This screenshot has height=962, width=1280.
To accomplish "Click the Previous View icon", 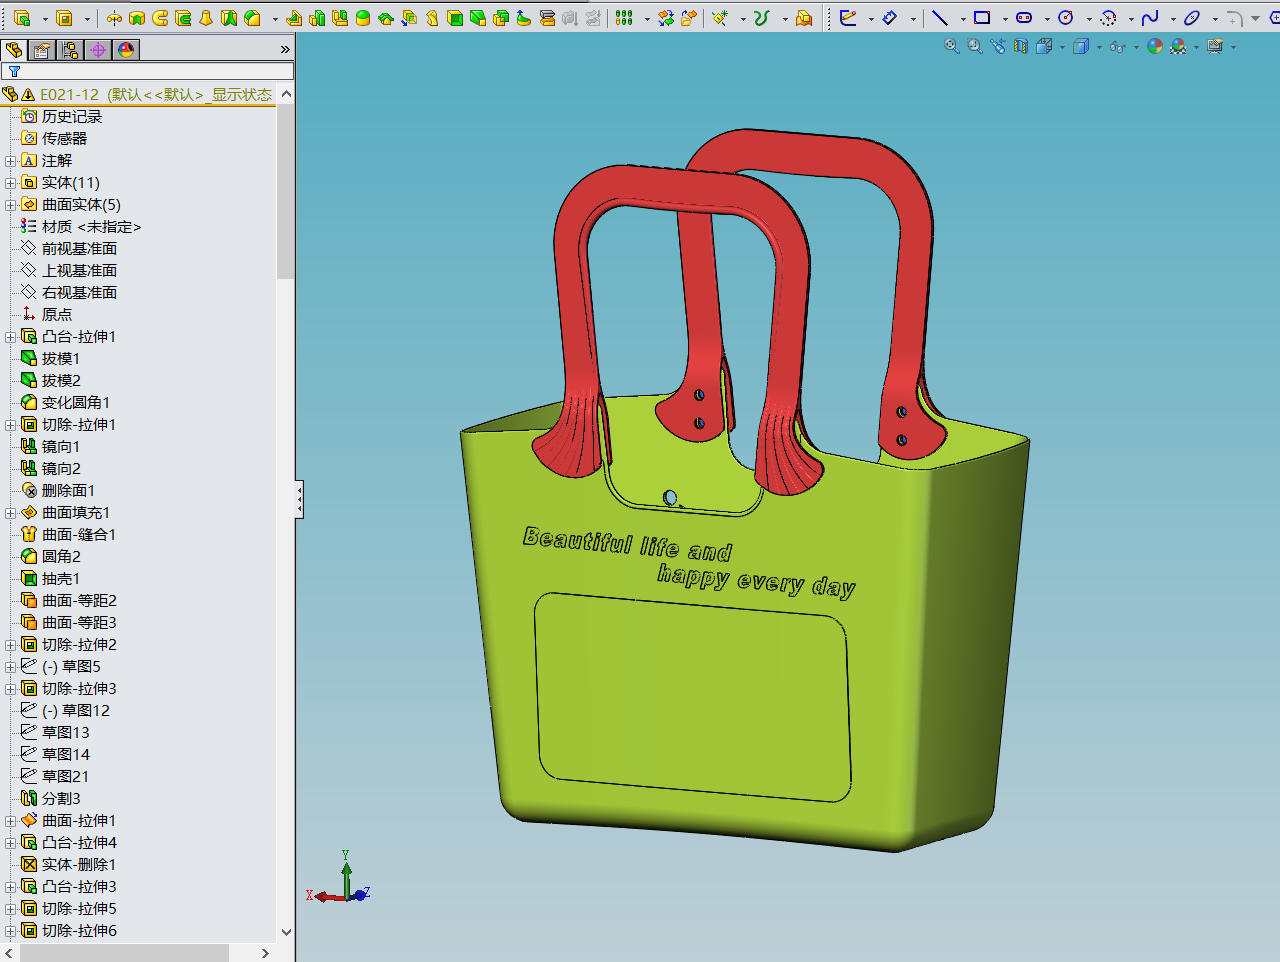I will click(998, 46).
